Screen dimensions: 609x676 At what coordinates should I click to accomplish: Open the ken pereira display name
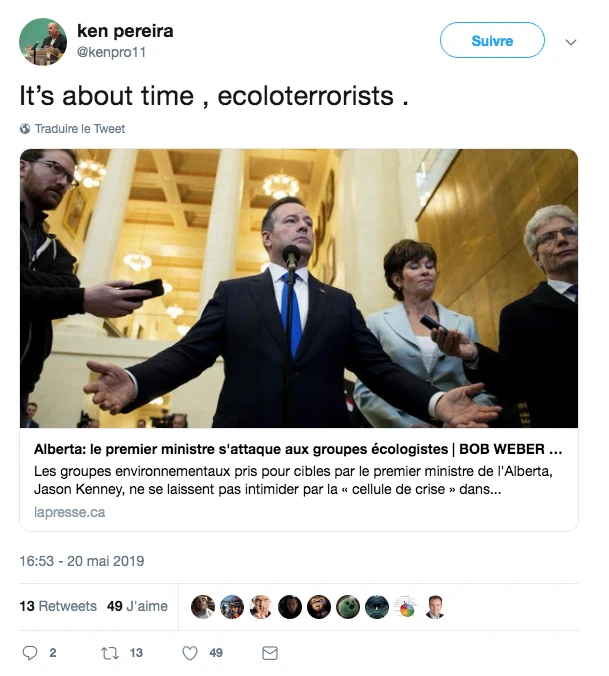125,31
